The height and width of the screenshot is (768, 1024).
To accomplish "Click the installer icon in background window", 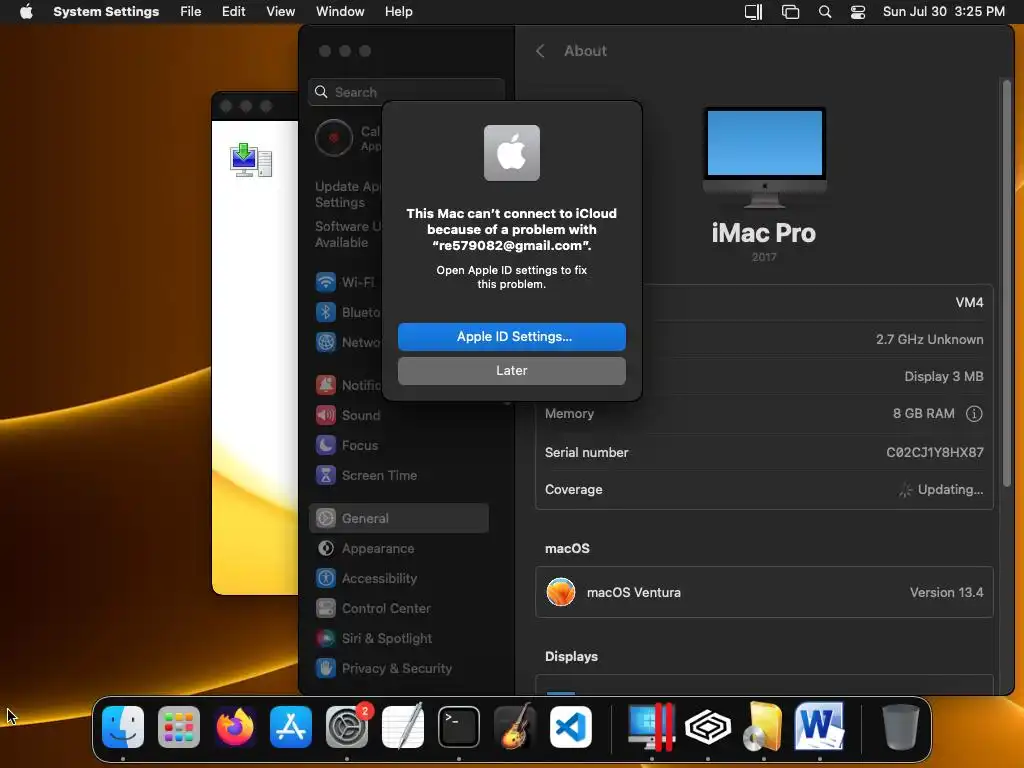I will [251, 161].
